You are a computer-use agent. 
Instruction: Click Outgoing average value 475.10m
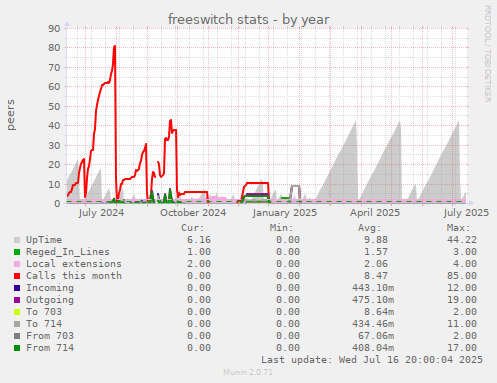tap(373, 300)
